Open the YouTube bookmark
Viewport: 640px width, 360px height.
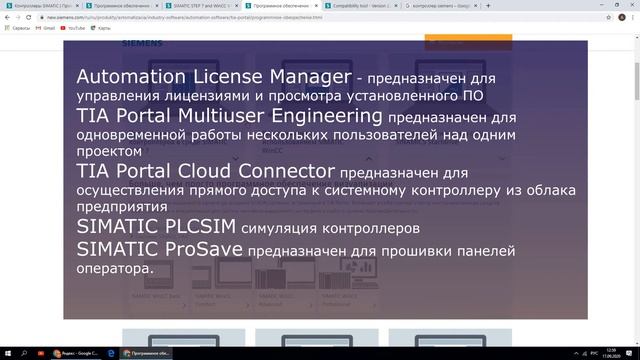pyautogui.click(x=73, y=28)
